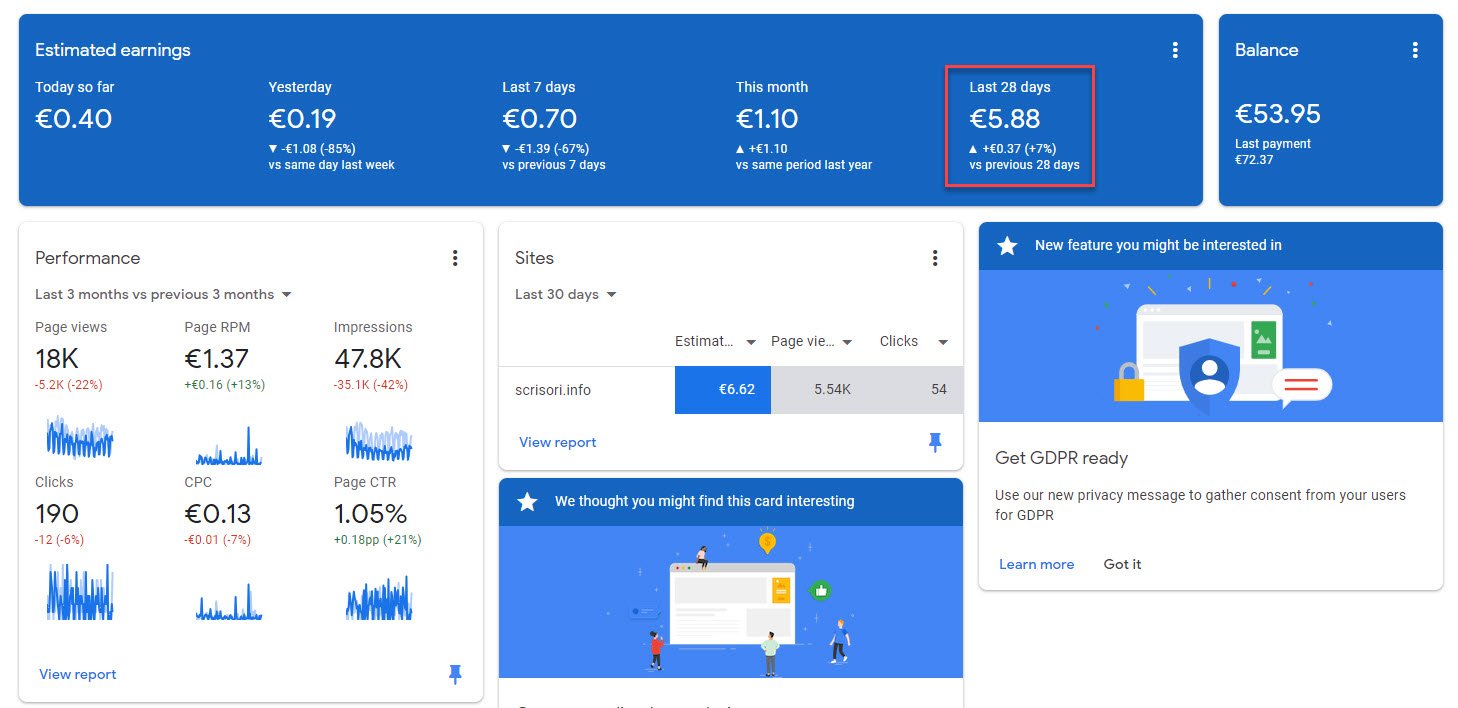Click the star on the interesting card banner

click(527, 502)
